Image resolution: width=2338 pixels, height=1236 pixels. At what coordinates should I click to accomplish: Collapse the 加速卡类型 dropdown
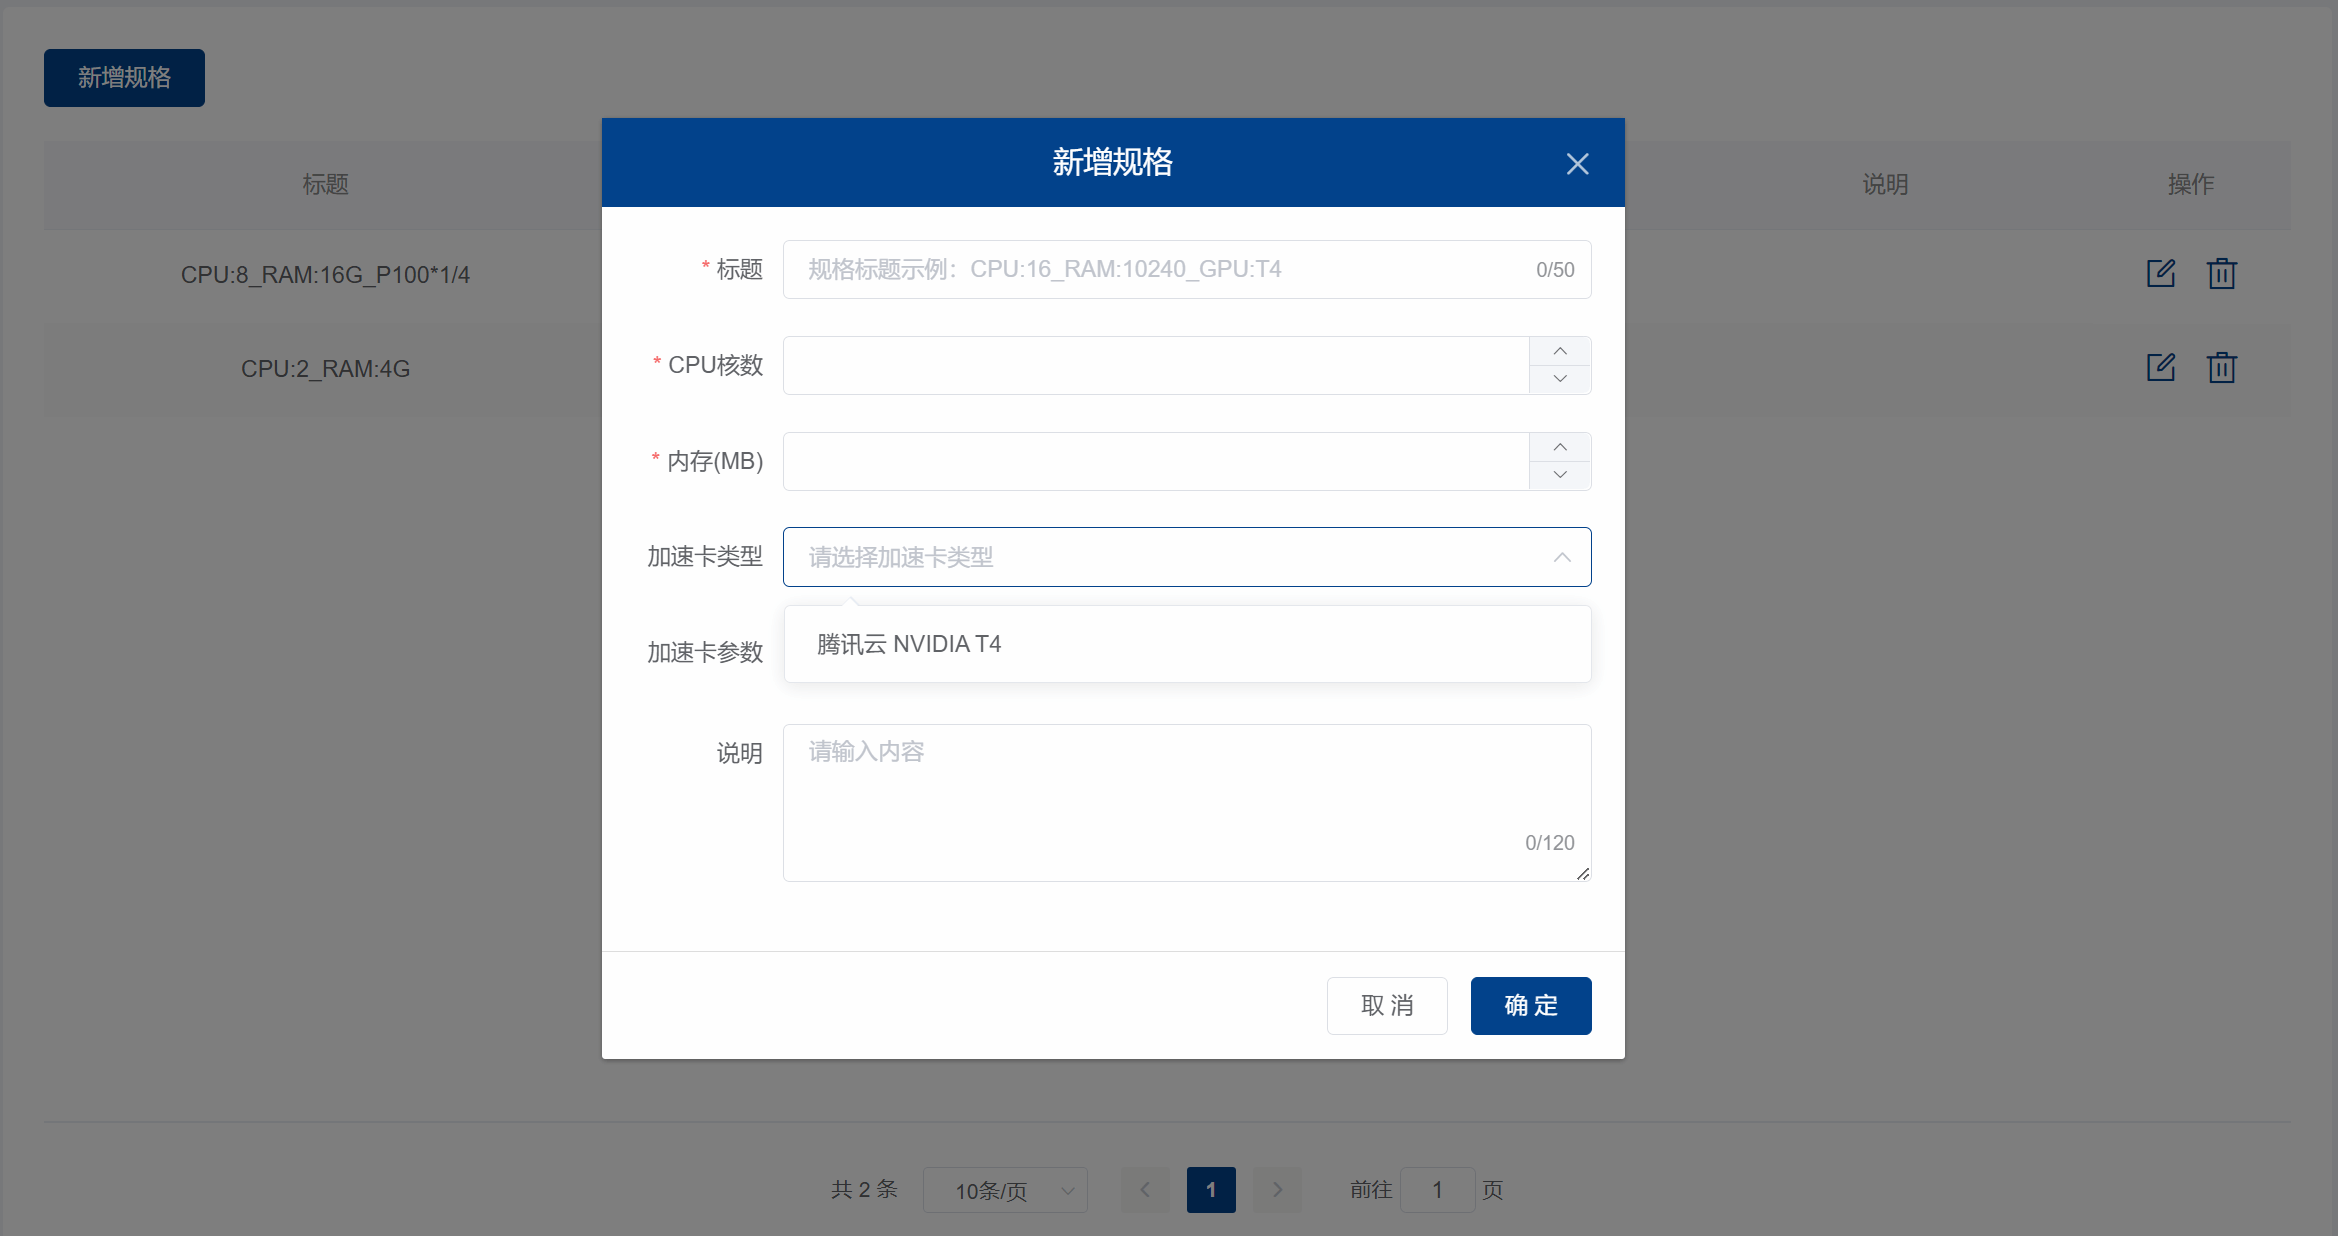(x=1561, y=557)
